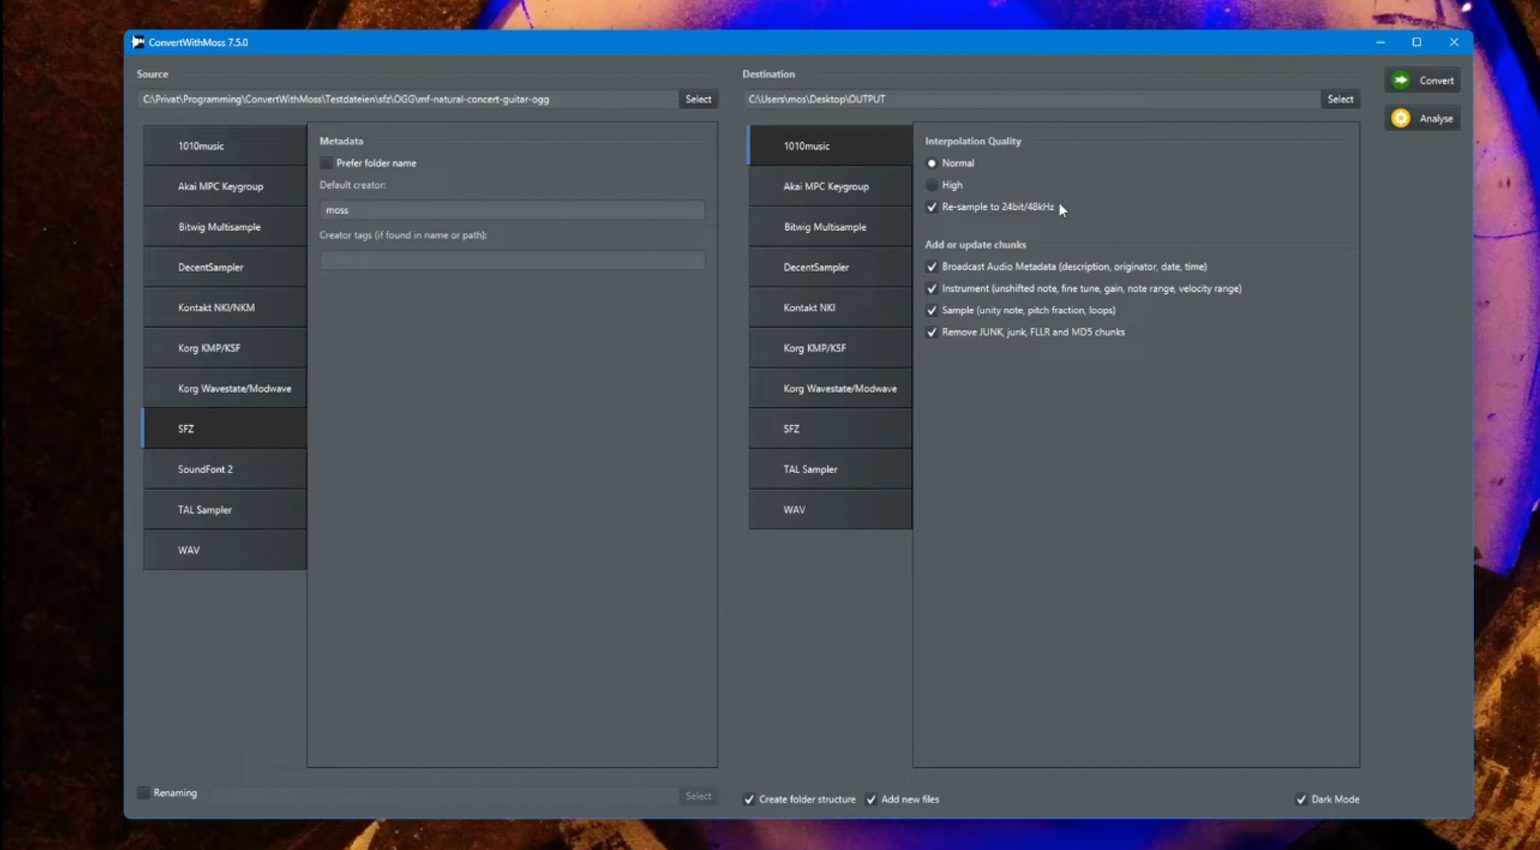The image size is (1540, 850).
Task: Uncheck Broadcast Audio Metadata chunk
Action: pos(932,266)
